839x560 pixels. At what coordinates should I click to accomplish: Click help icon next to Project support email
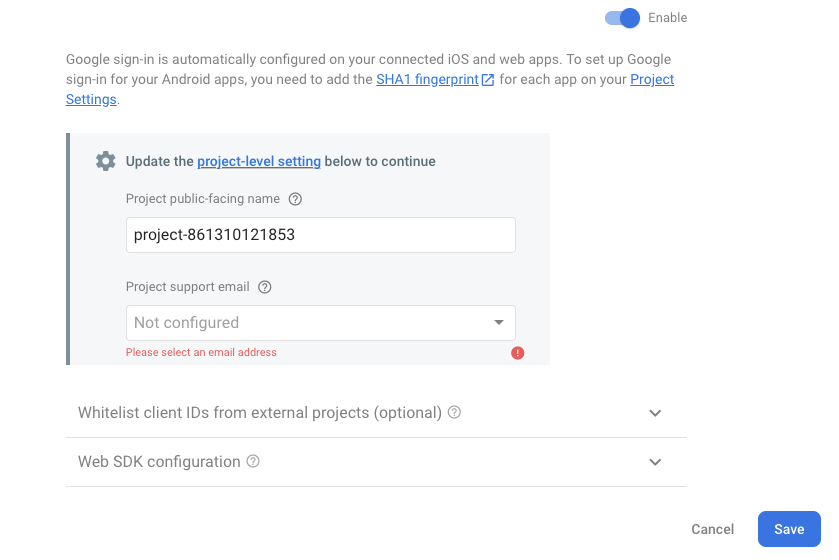click(265, 287)
